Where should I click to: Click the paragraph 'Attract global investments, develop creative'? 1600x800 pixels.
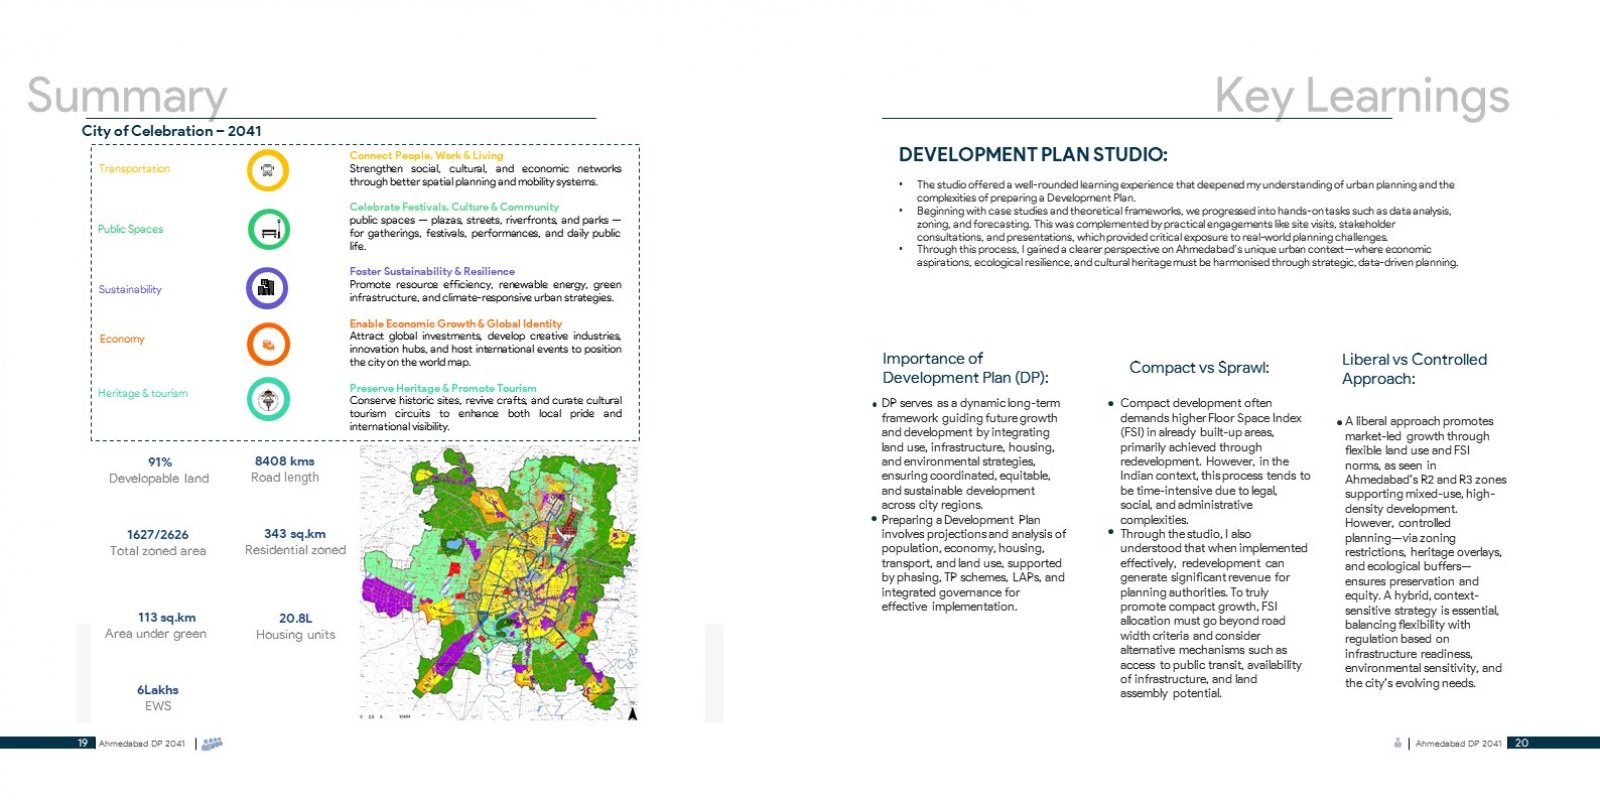click(485, 350)
